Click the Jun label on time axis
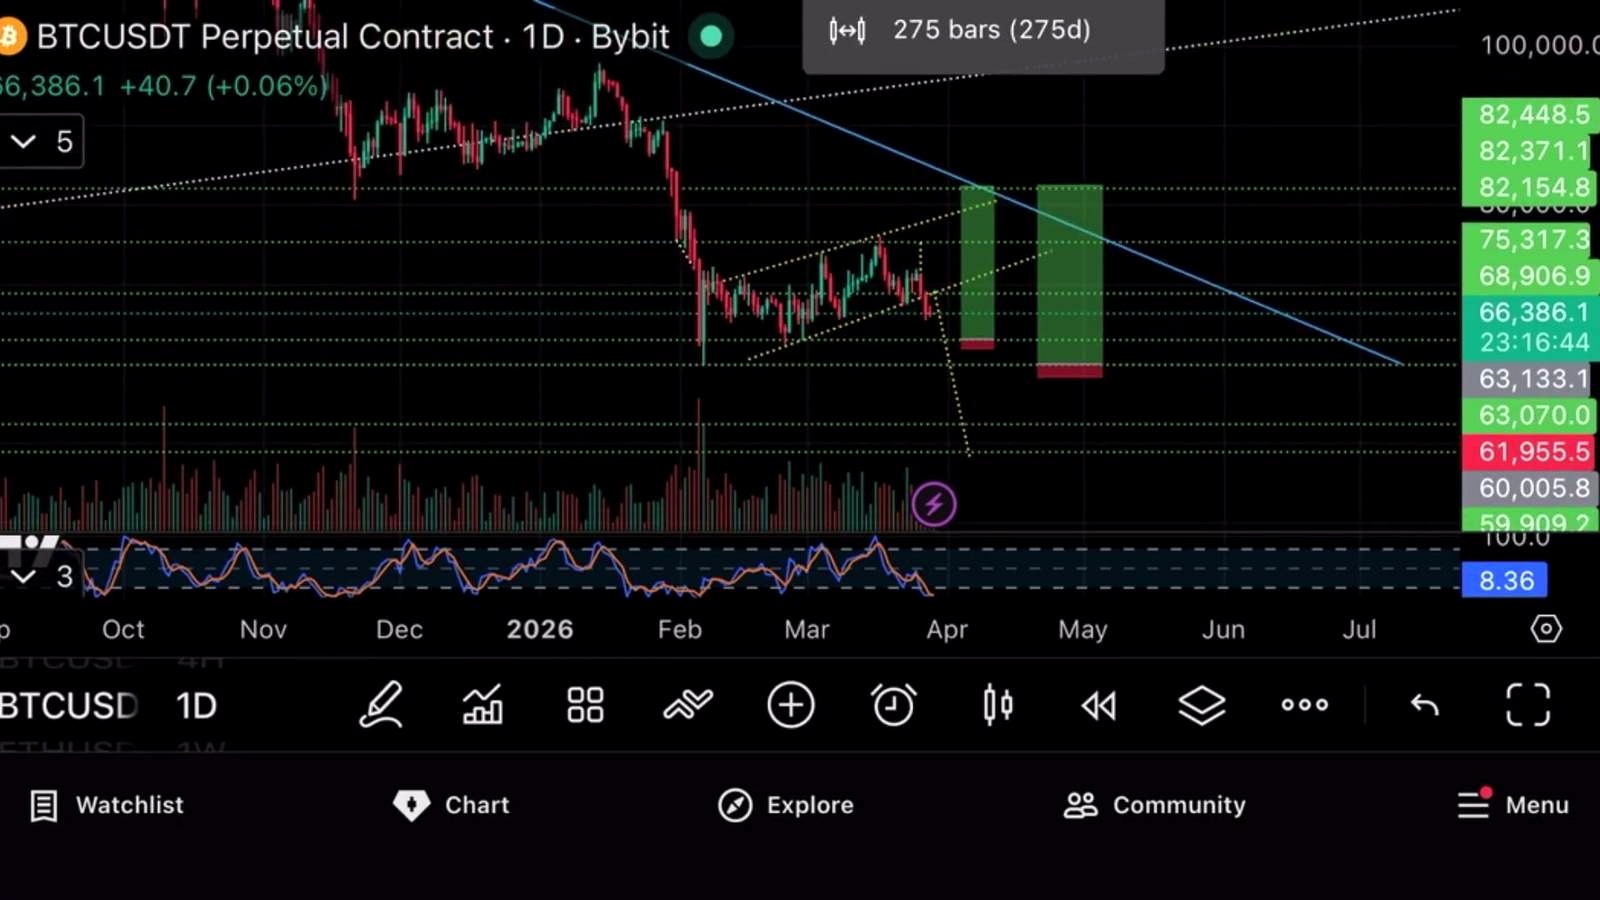Viewport: 1600px width, 900px height. tap(1223, 629)
